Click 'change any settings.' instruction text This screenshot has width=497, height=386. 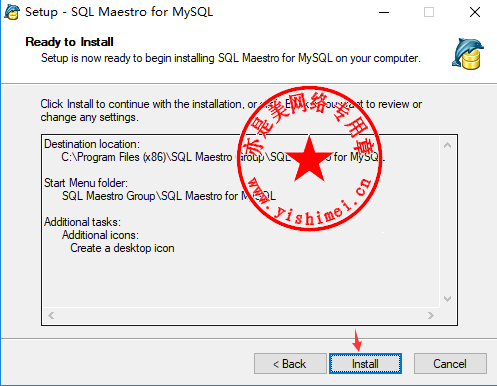coord(89,117)
